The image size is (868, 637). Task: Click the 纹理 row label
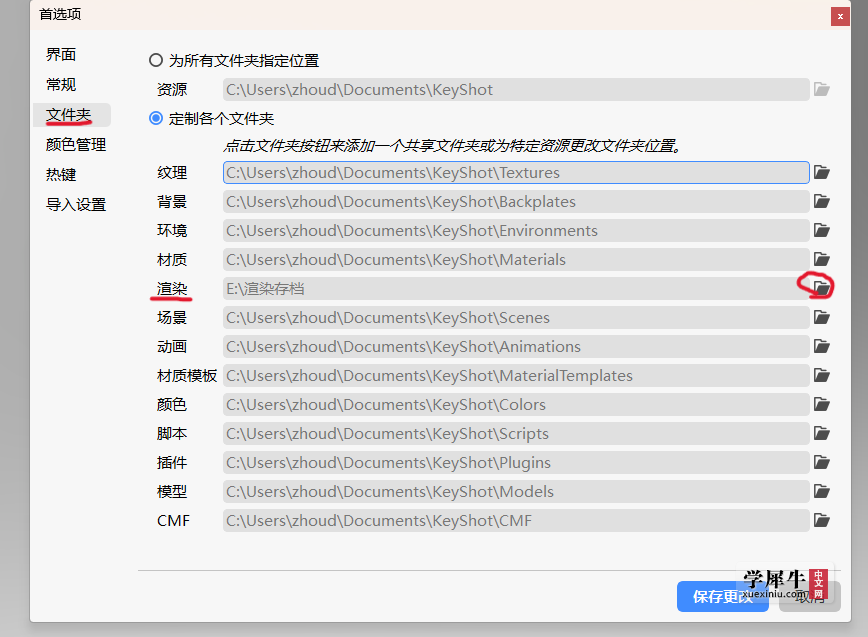point(172,173)
